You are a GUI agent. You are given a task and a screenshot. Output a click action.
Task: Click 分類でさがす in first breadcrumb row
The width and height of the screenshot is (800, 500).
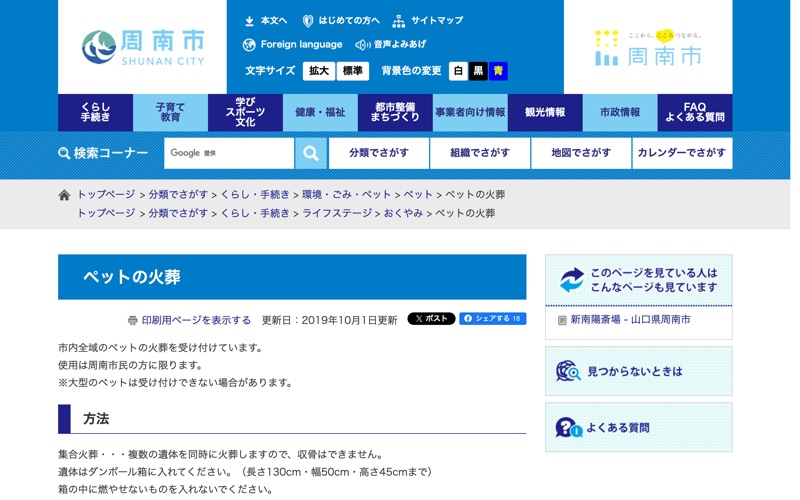click(178, 195)
